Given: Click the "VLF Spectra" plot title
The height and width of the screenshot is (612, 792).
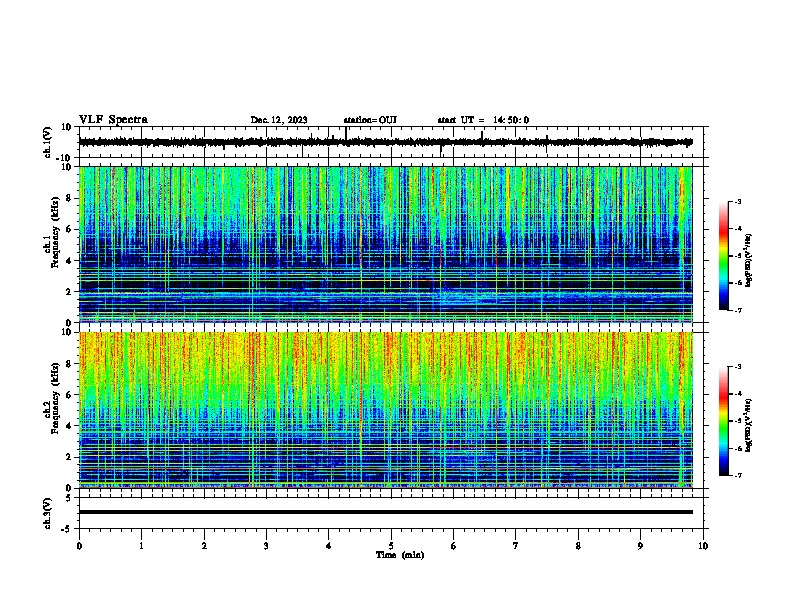Looking at the screenshot, I should [x=113, y=120].
